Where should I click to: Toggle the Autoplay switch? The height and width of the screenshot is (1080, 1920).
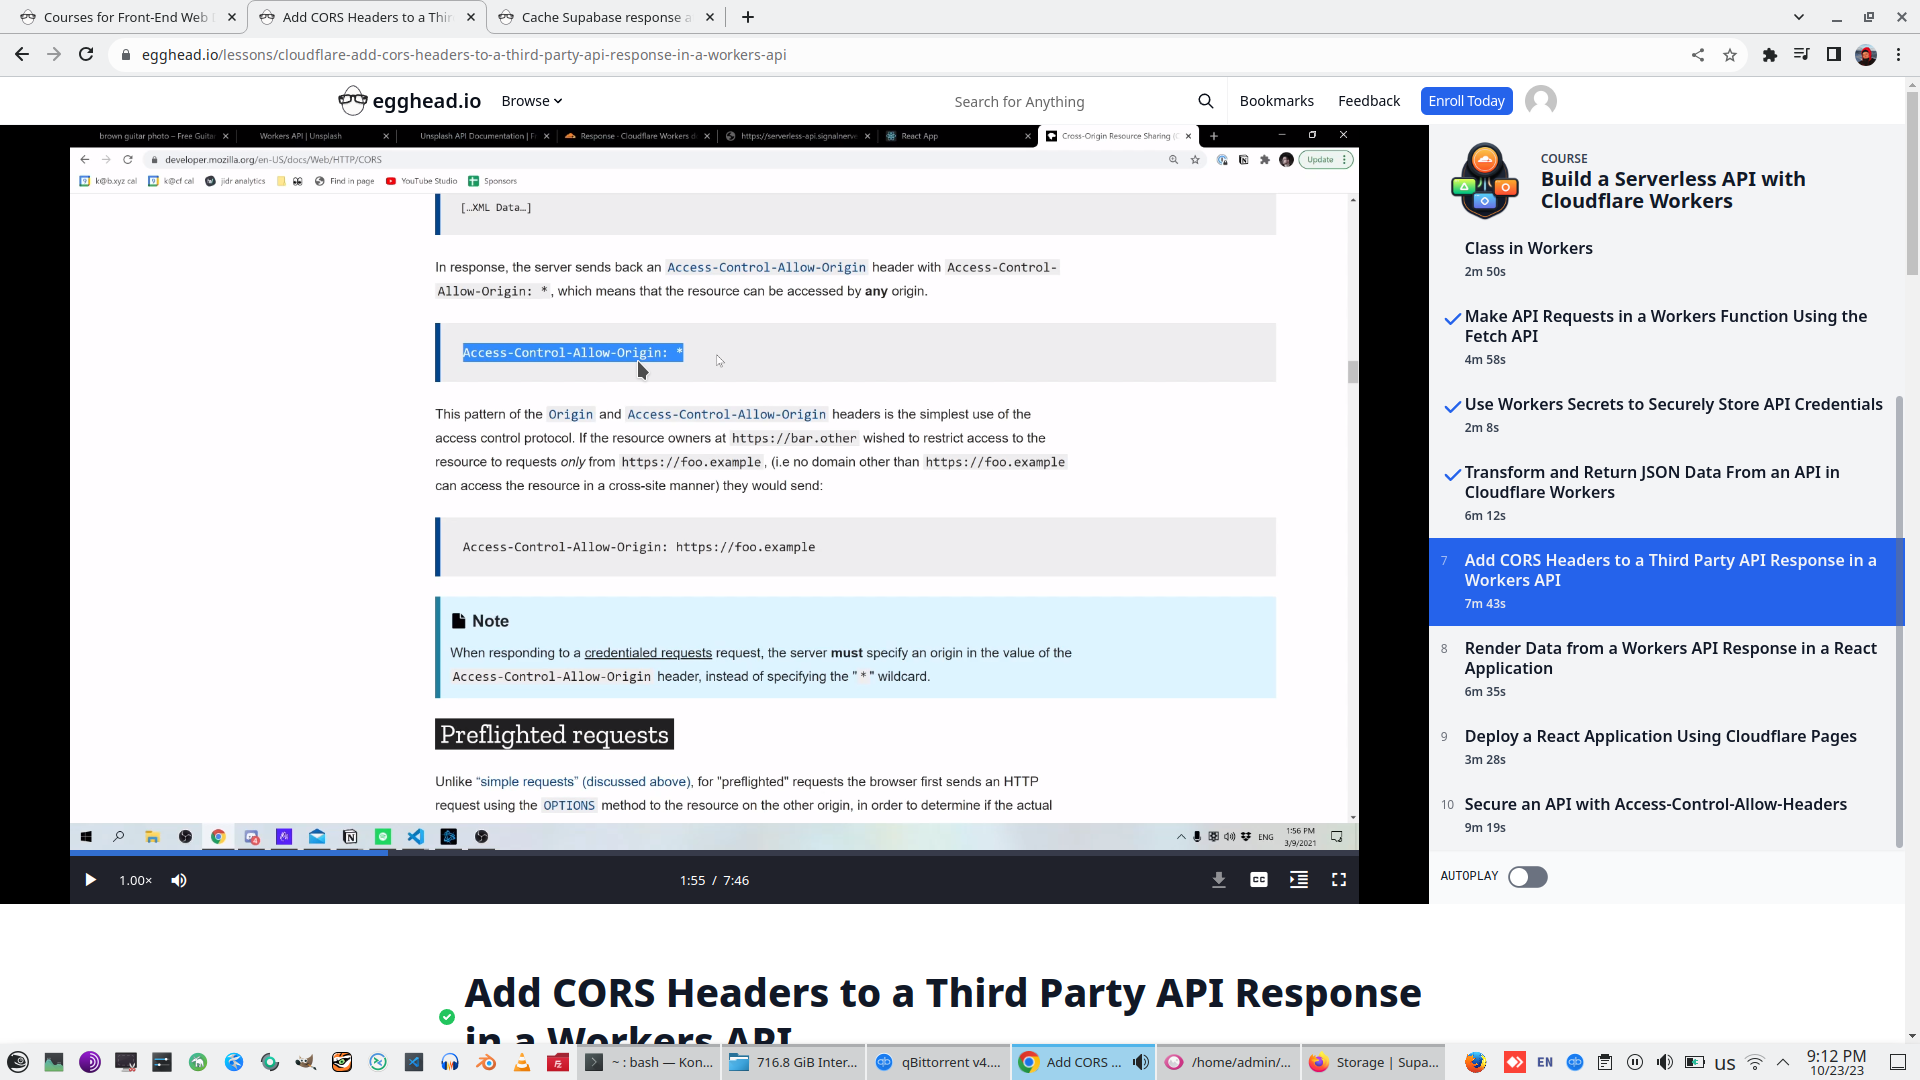1527,877
